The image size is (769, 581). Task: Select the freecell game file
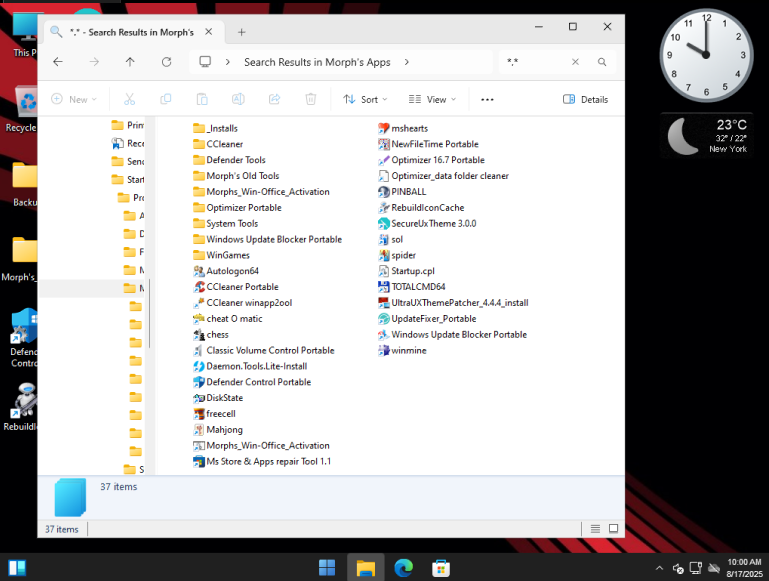[x=215, y=414]
